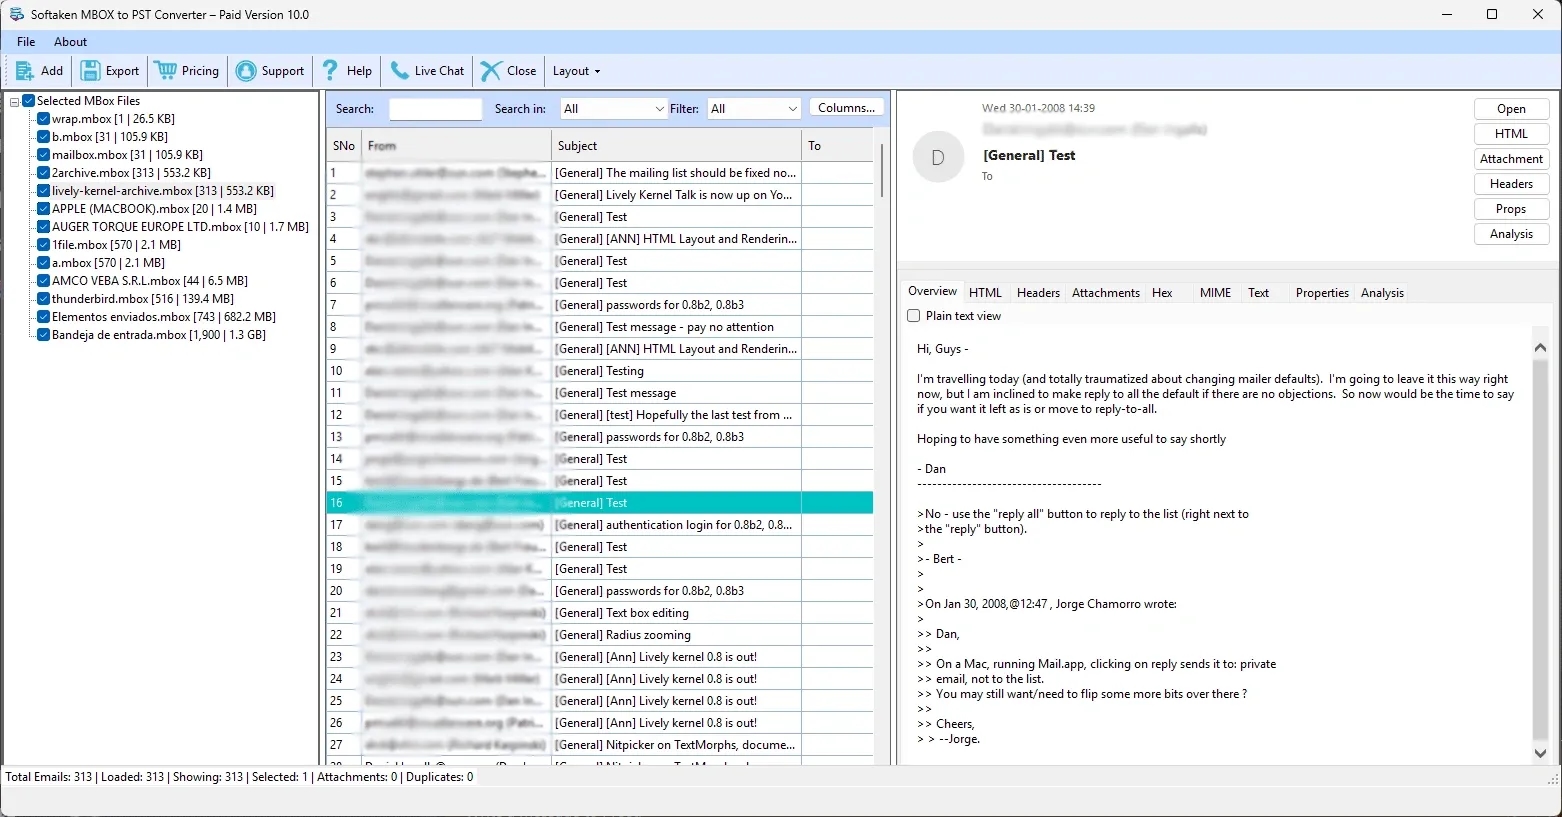Open the File menu
The width and height of the screenshot is (1562, 817).
click(x=26, y=42)
